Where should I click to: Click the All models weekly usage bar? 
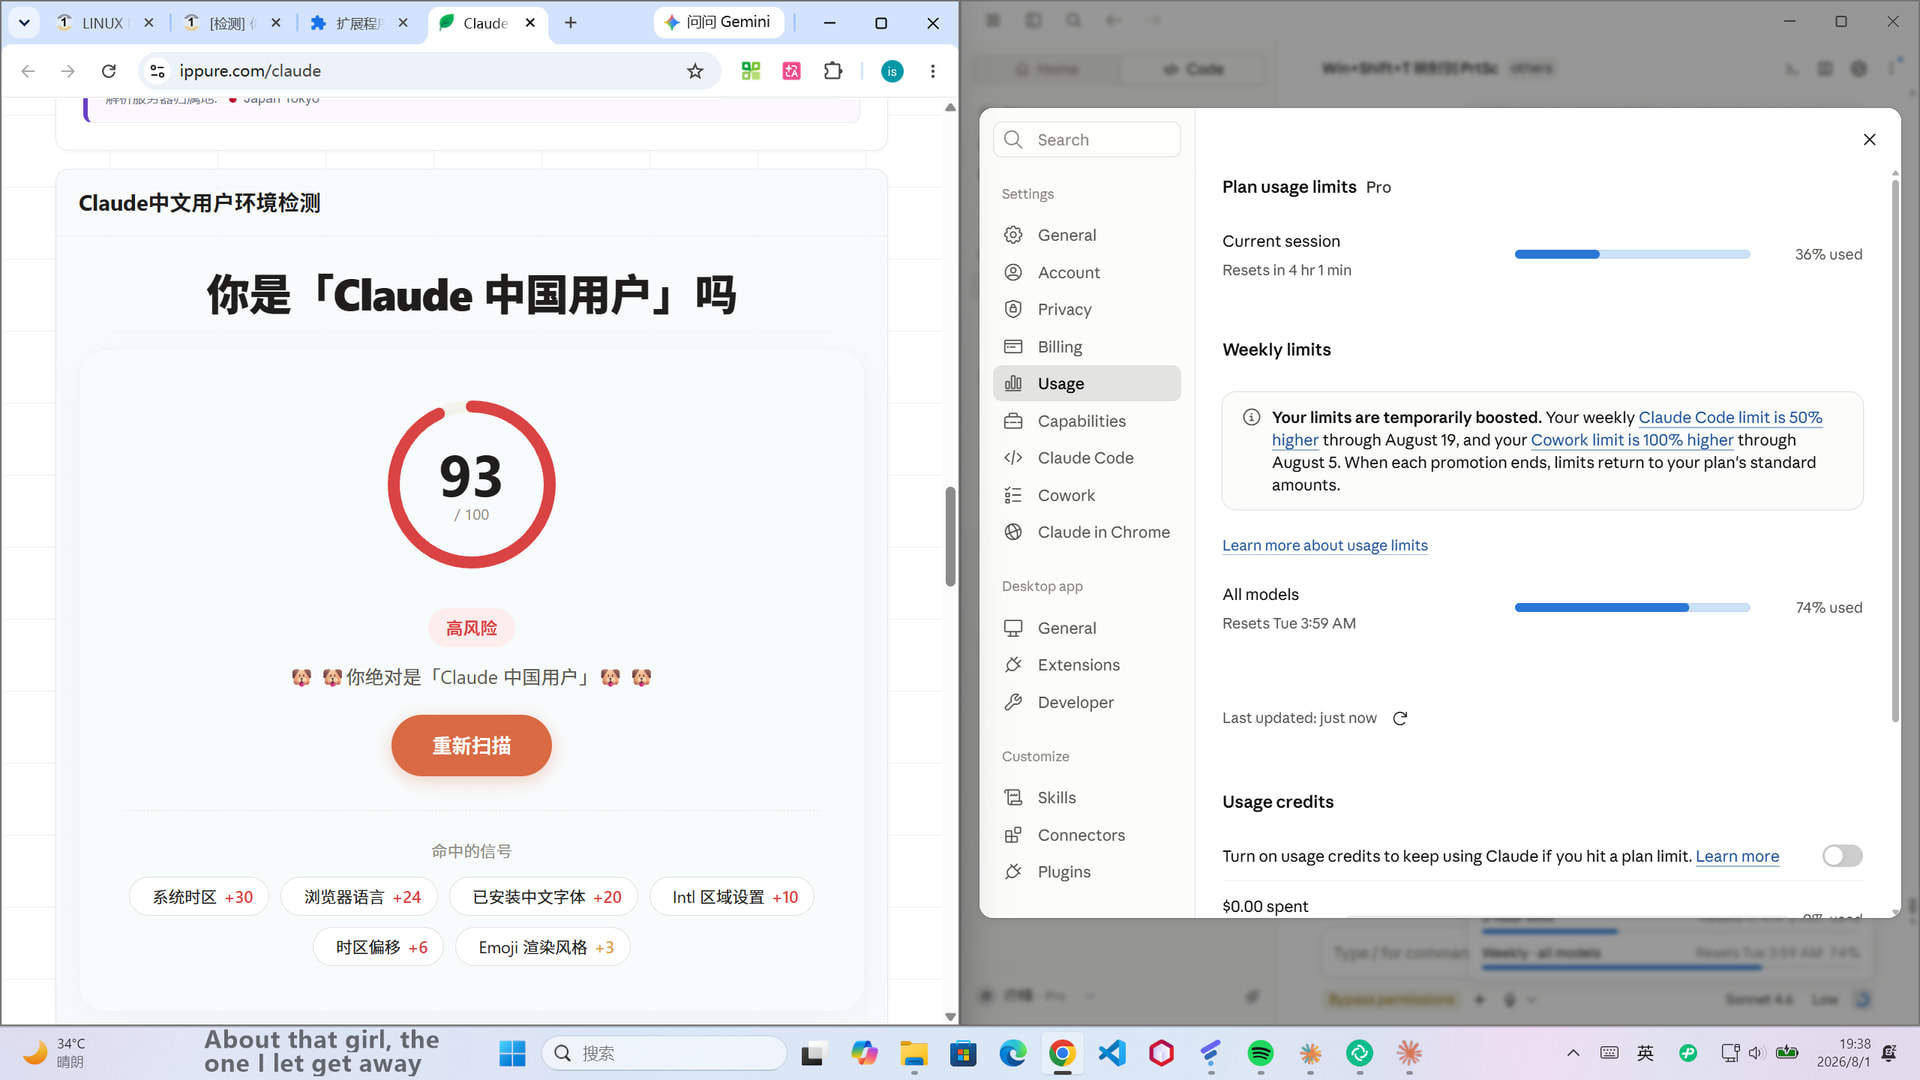(x=1632, y=607)
